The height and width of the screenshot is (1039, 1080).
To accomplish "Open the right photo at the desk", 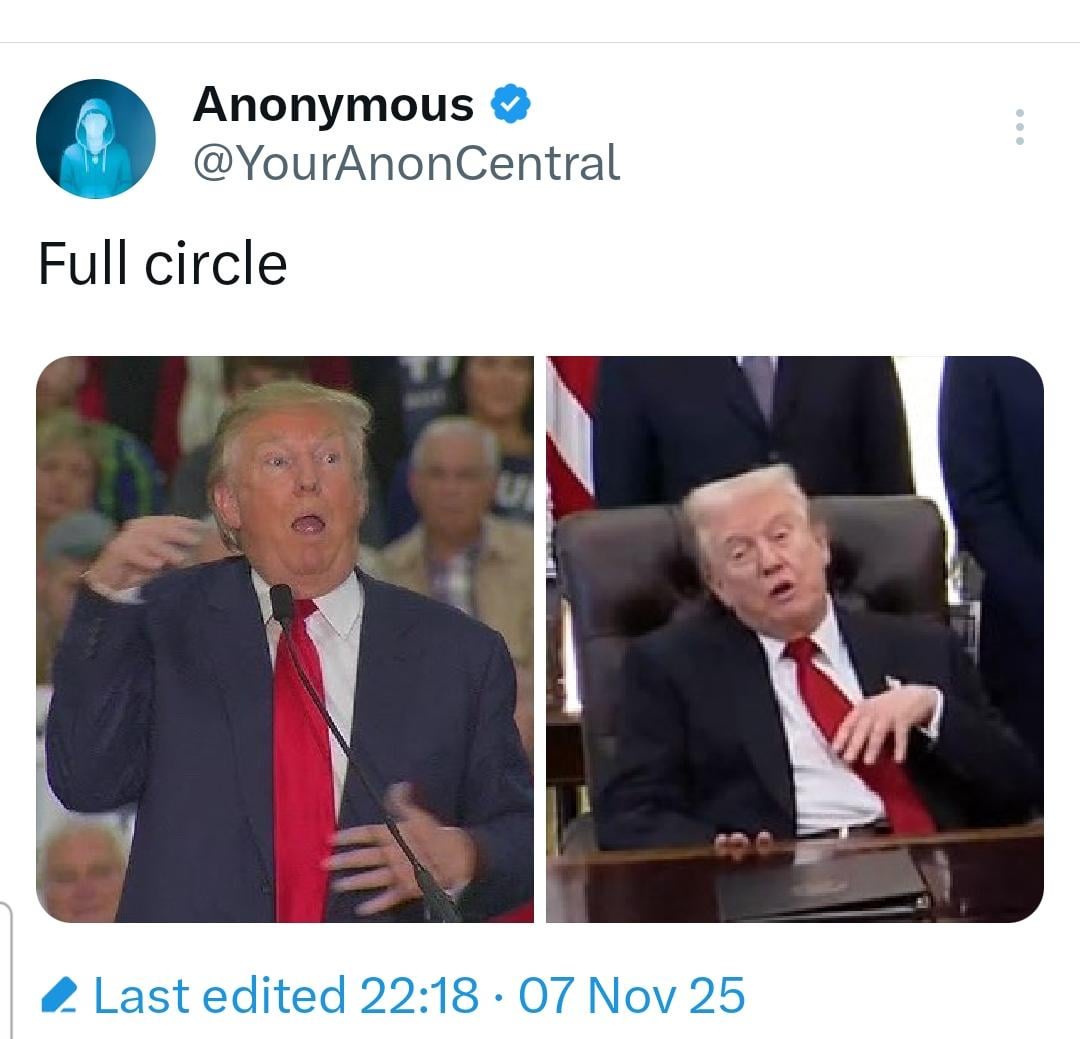I will pos(795,639).
